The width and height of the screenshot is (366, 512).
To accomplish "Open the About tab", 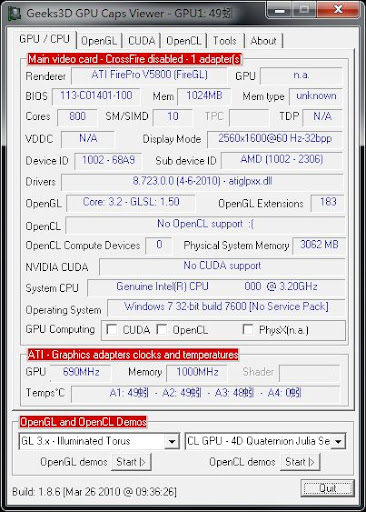I will 263,41.
